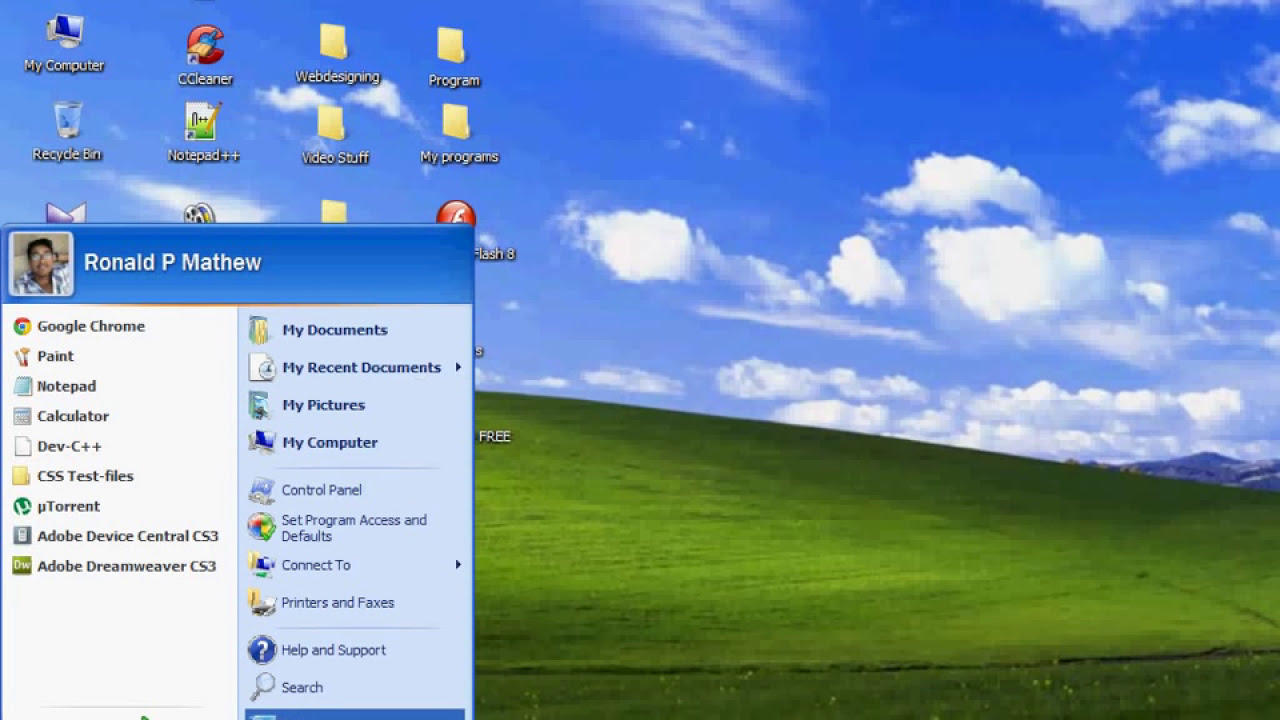Click the Control Panel icon
Image resolution: width=1280 pixels, height=720 pixels.
point(261,490)
